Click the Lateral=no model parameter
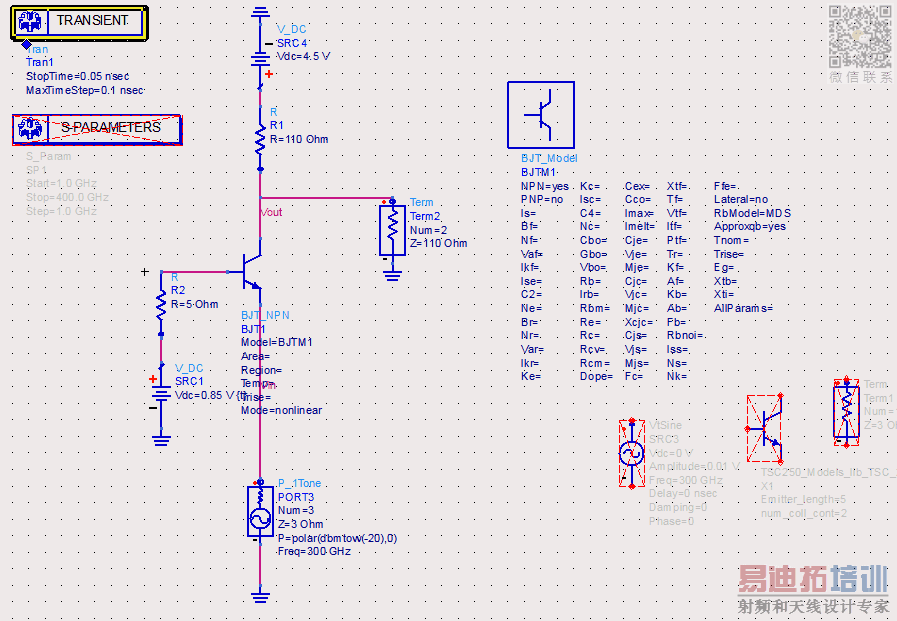 point(741,200)
